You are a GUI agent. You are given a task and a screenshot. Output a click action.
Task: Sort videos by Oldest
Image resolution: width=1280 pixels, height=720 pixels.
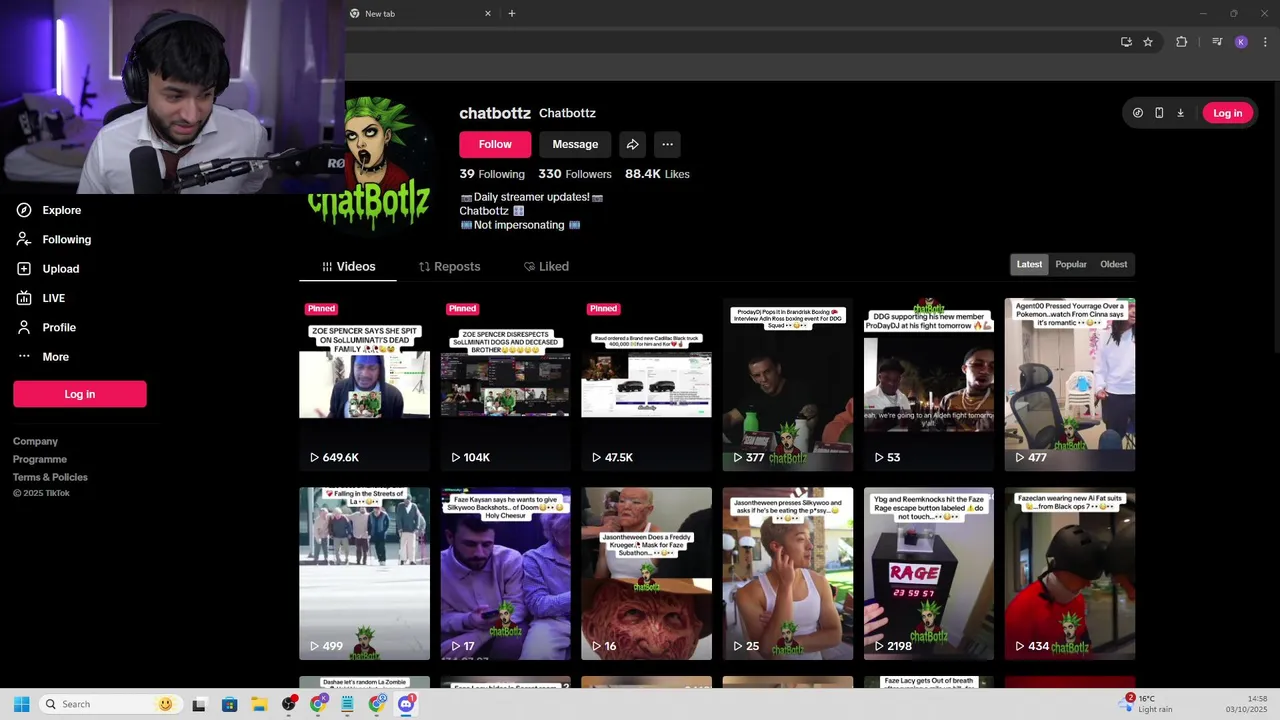pyautogui.click(x=1113, y=264)
